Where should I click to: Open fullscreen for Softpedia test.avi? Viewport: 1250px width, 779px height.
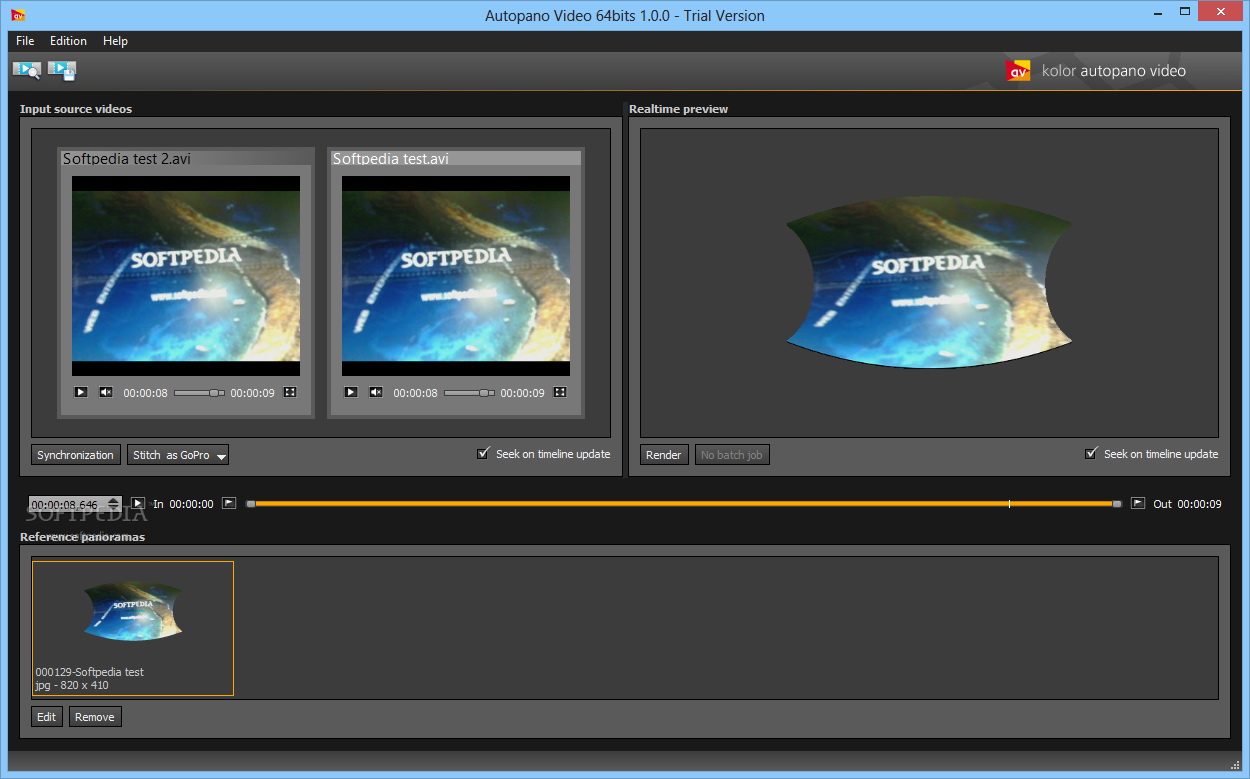560,393
